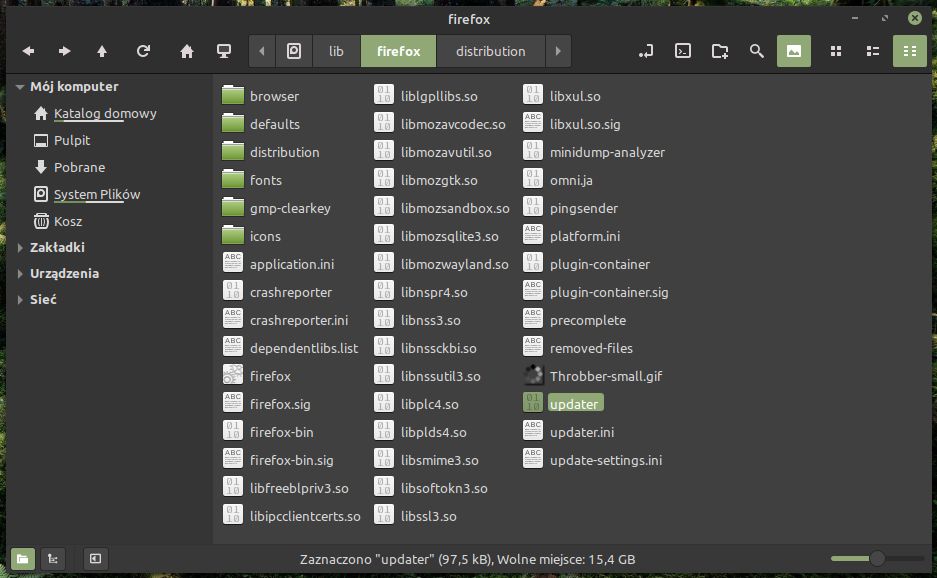Select the plugin-container.sig file
Viewport: 937px width, 578px height.
[596, 292]
